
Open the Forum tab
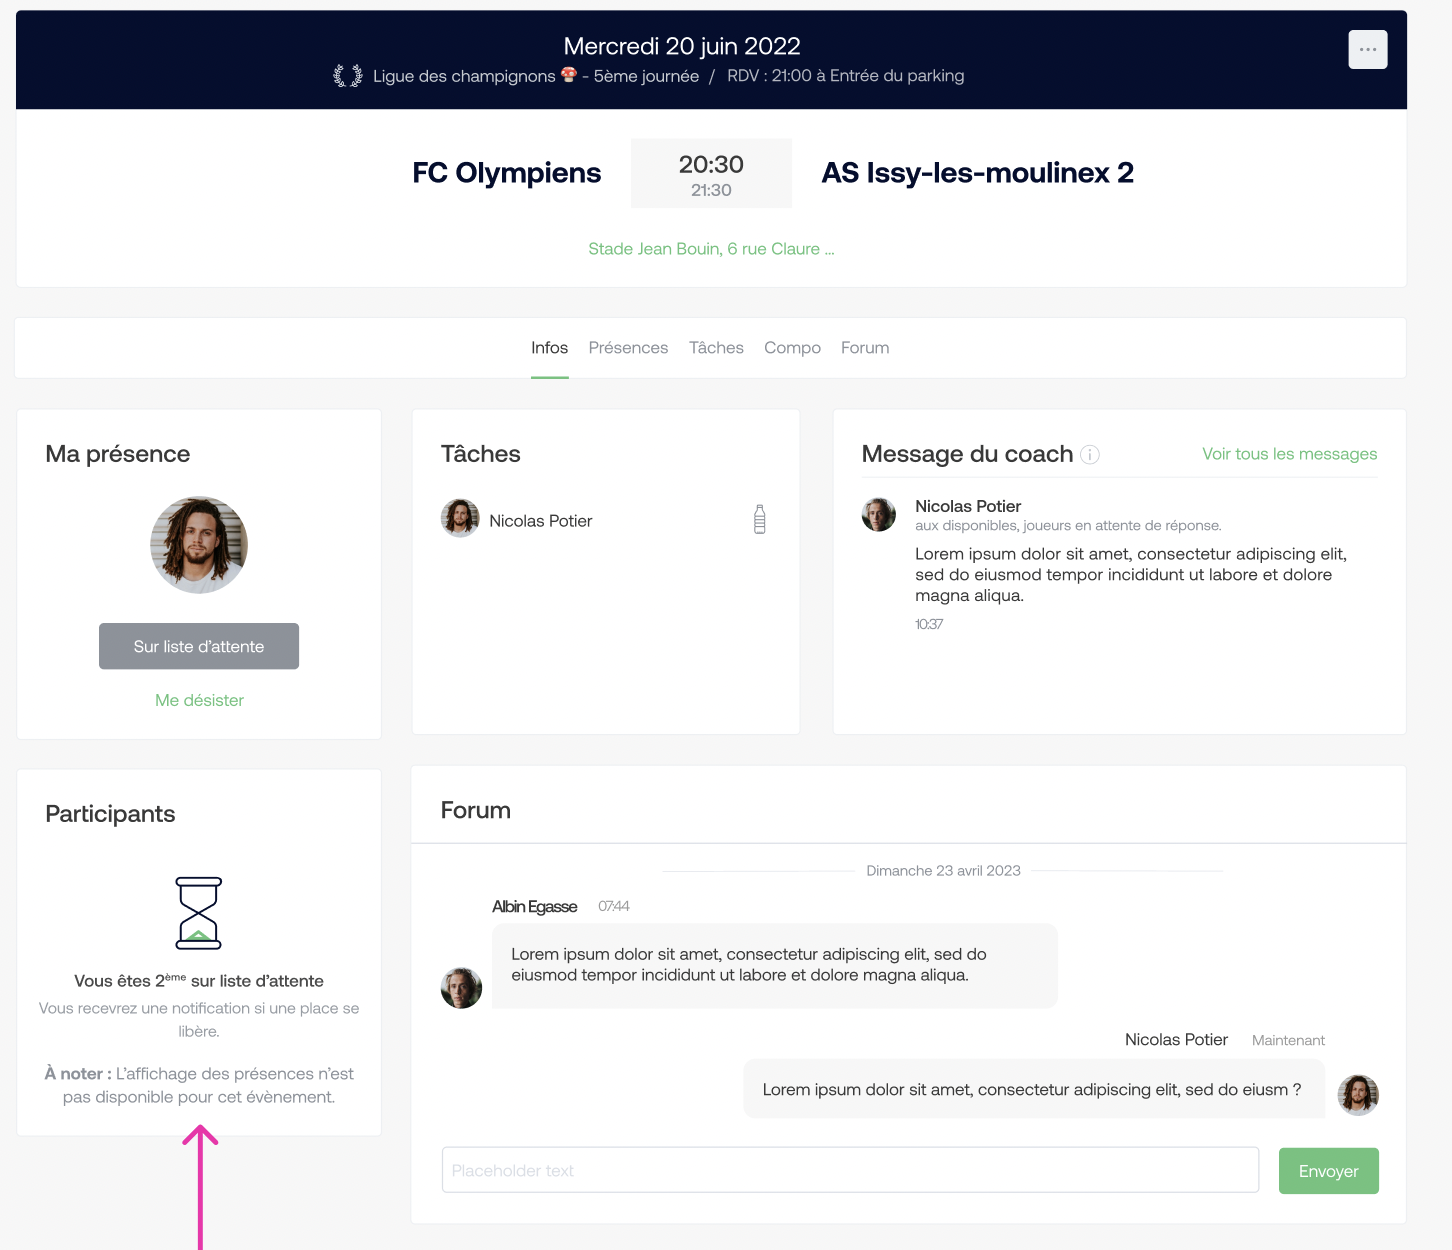click(x=865, y=348)
